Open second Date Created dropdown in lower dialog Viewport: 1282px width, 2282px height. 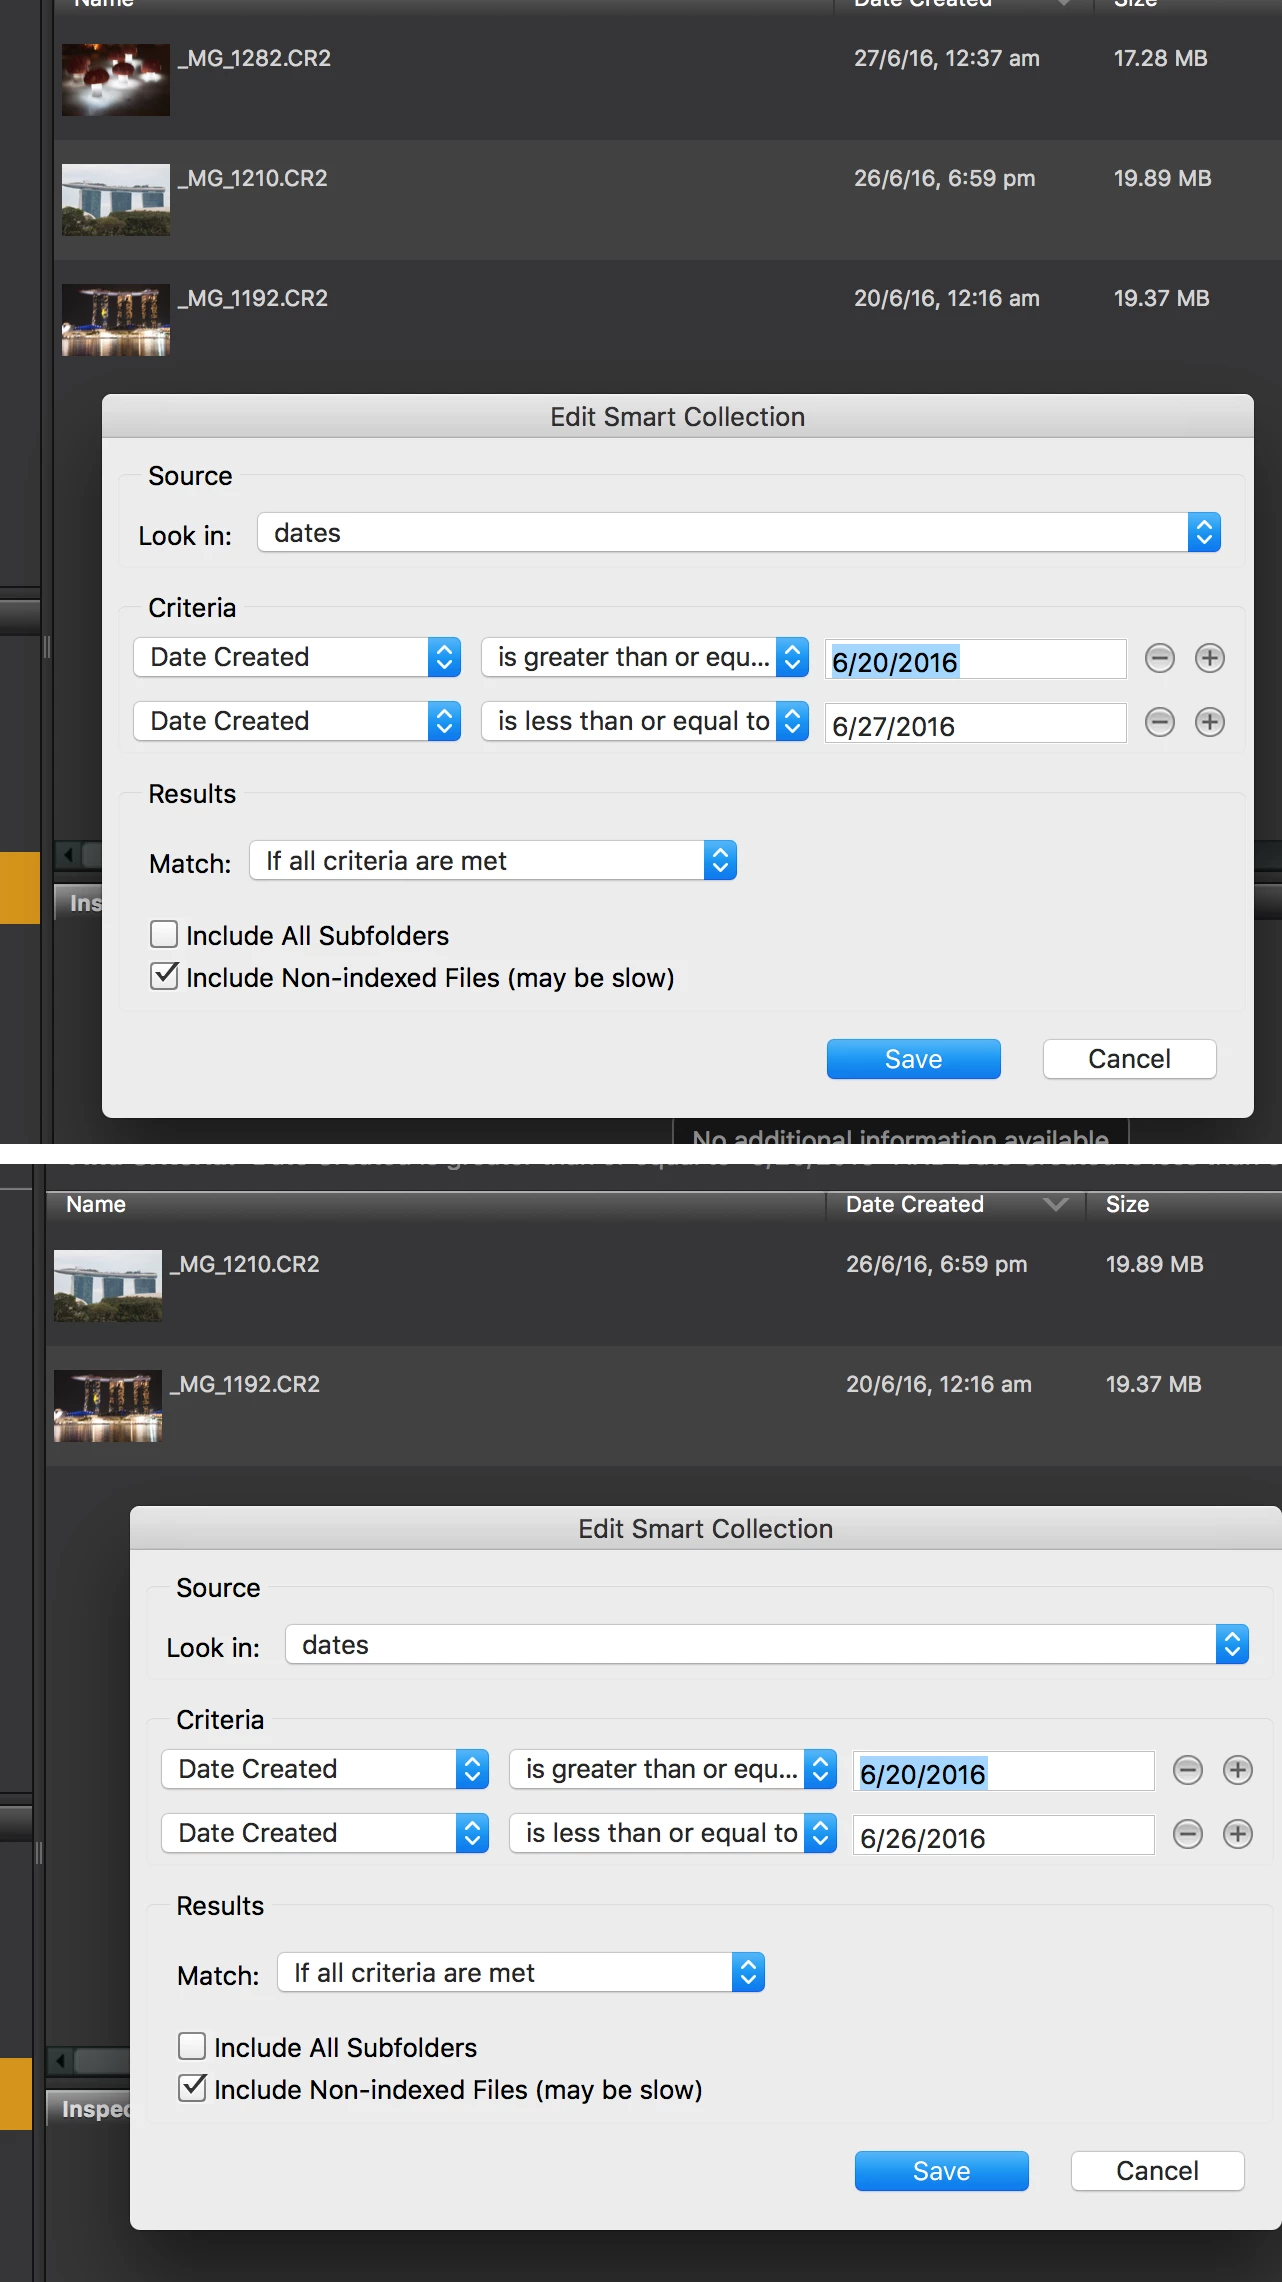pos(325,1833)
